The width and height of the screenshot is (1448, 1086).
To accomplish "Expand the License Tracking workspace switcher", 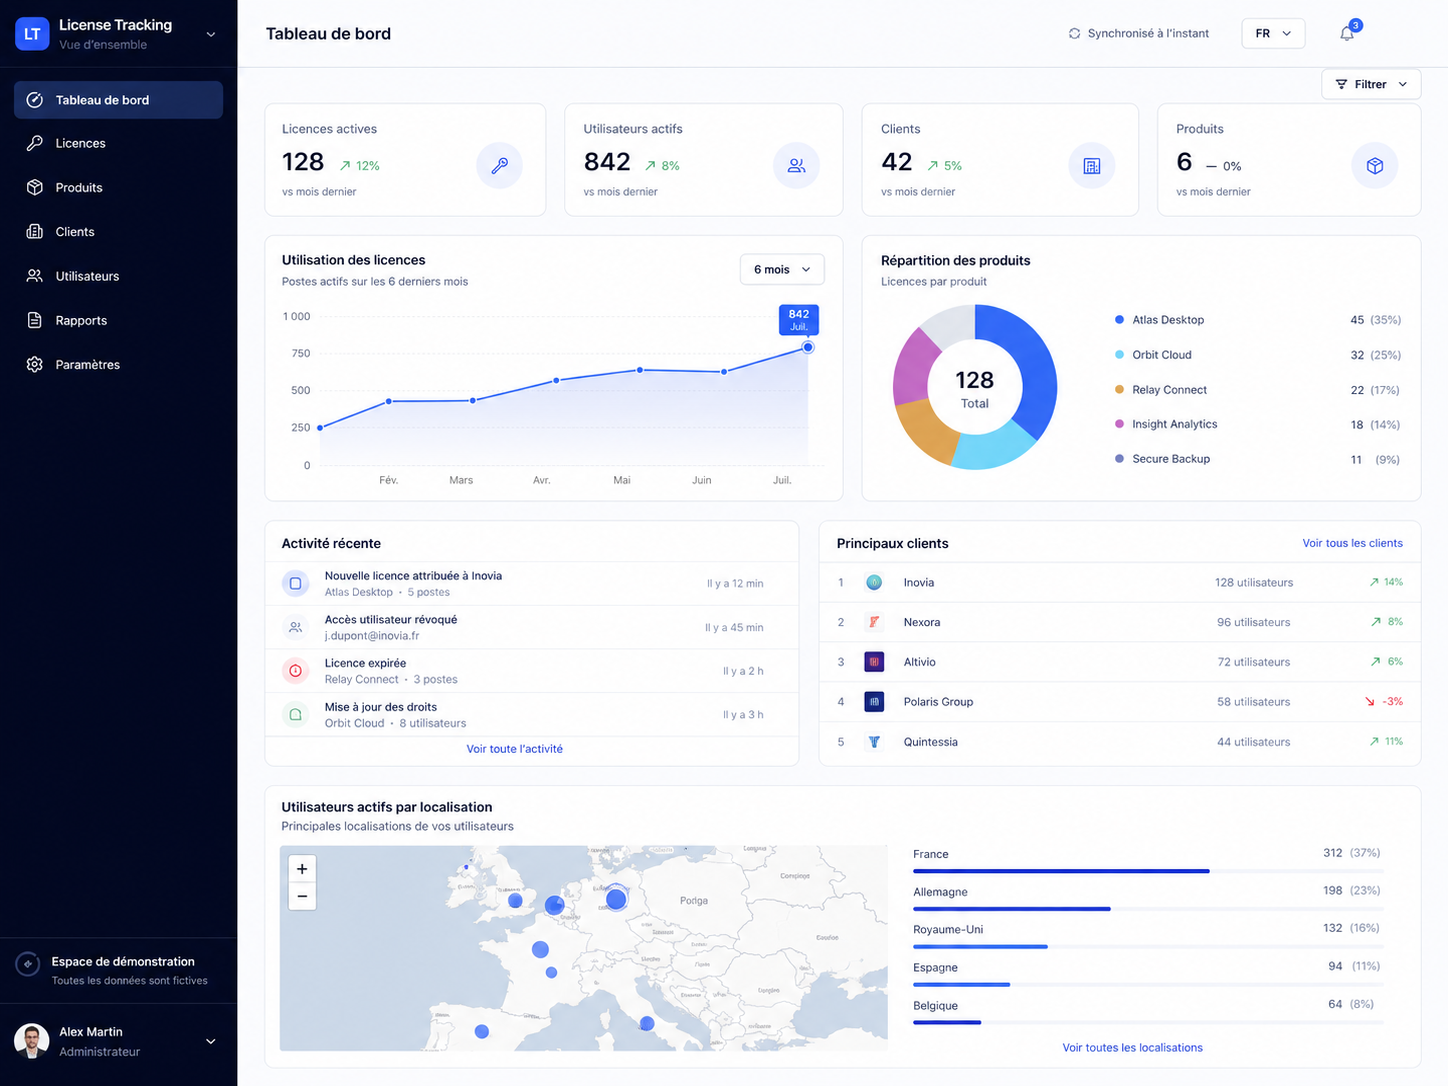I will click(211, 34).
